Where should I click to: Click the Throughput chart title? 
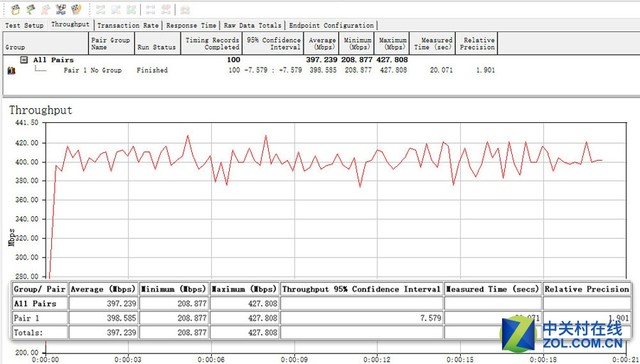click(x=40, y=110)
